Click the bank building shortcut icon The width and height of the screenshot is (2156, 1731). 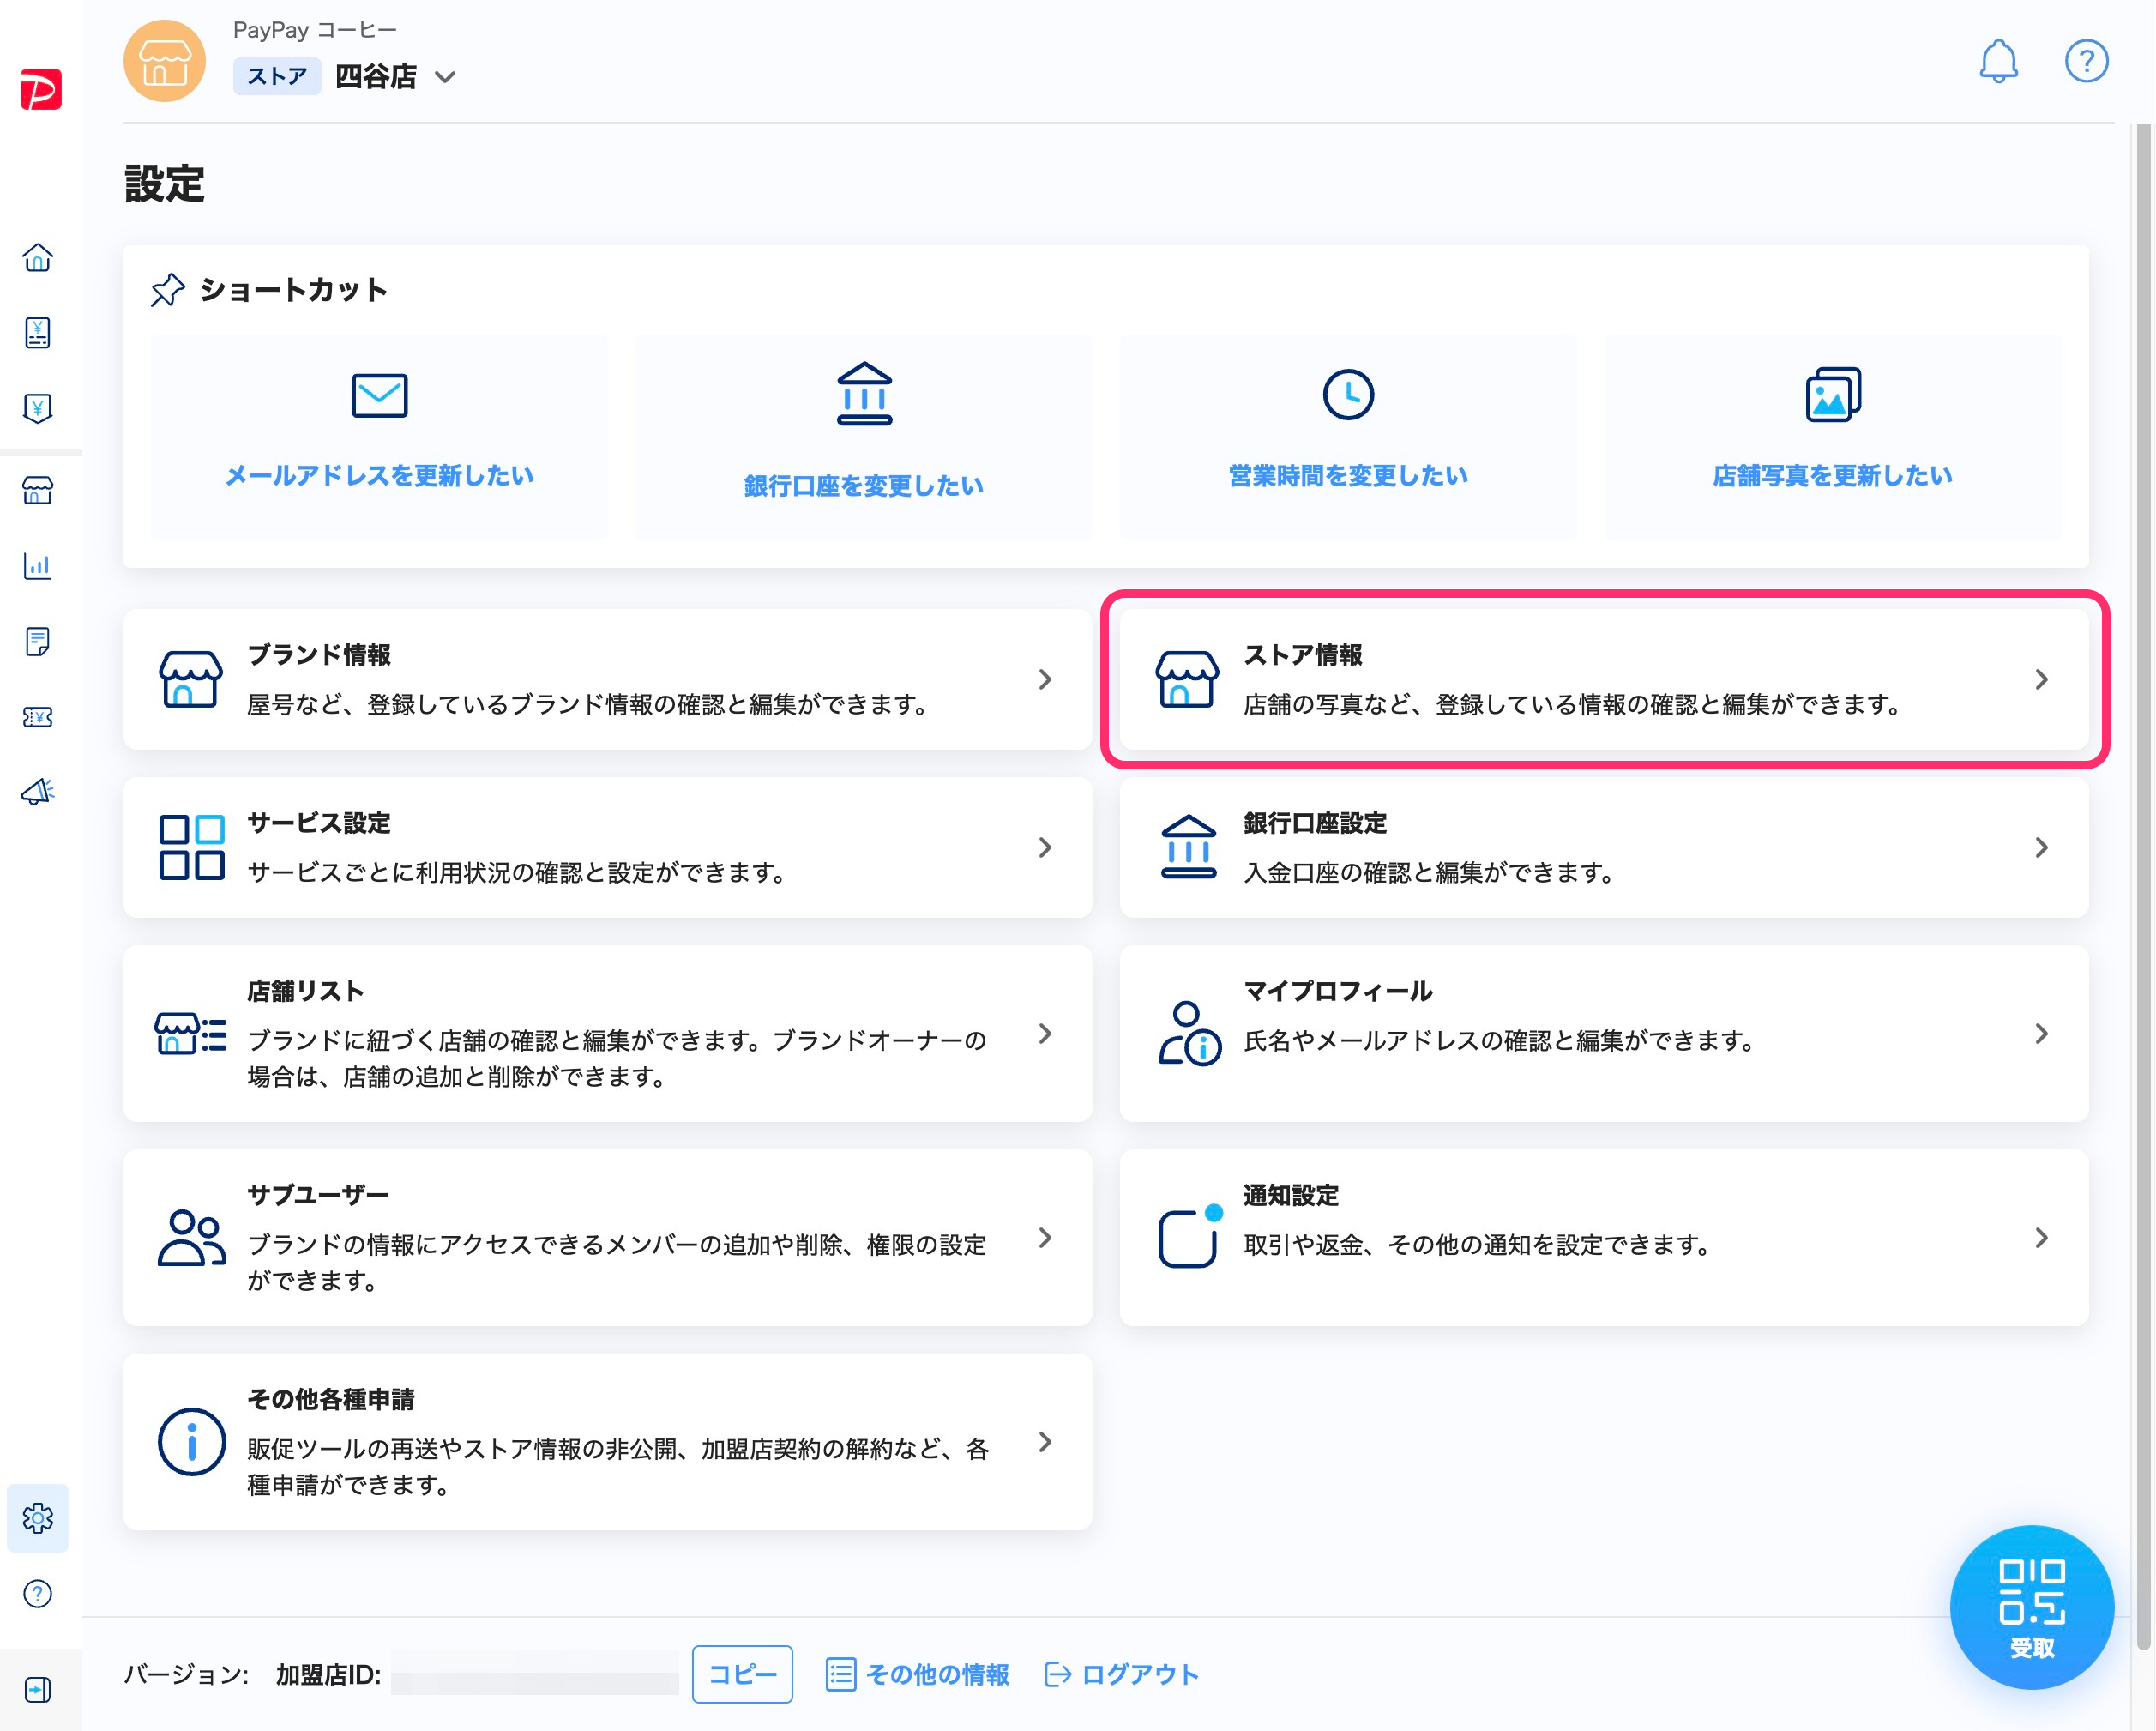(x=864, y=394)
